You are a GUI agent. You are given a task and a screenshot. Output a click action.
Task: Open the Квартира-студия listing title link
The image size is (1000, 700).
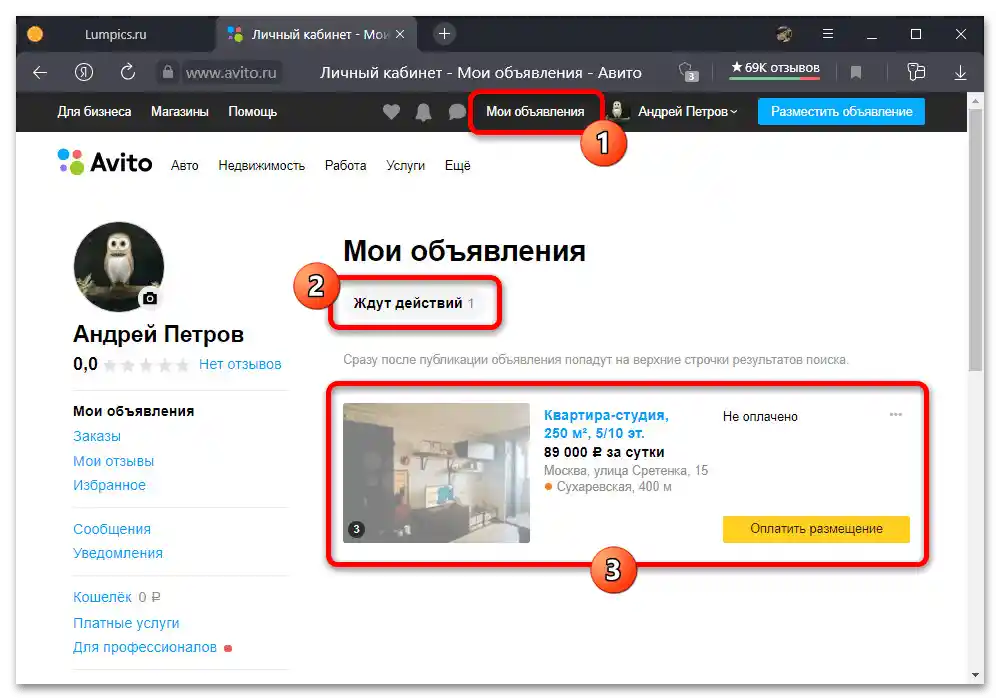[x=606, y=424]
